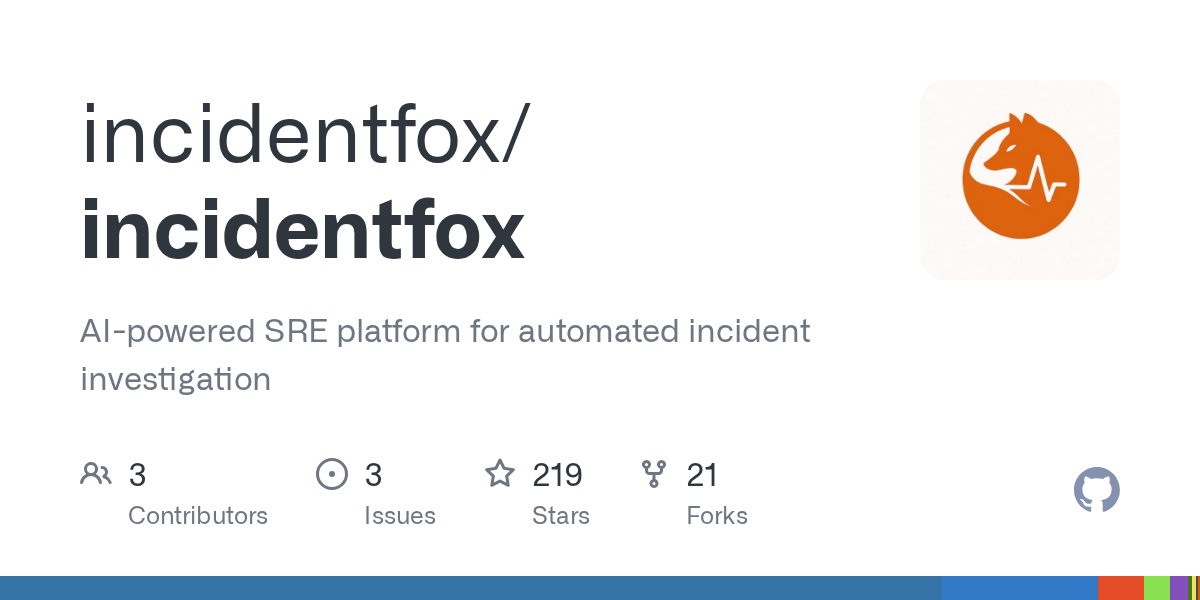Viewport: 1200px width, 600px height.
Task: Click the "Issues" label
Action: click(x=400, y=516)
